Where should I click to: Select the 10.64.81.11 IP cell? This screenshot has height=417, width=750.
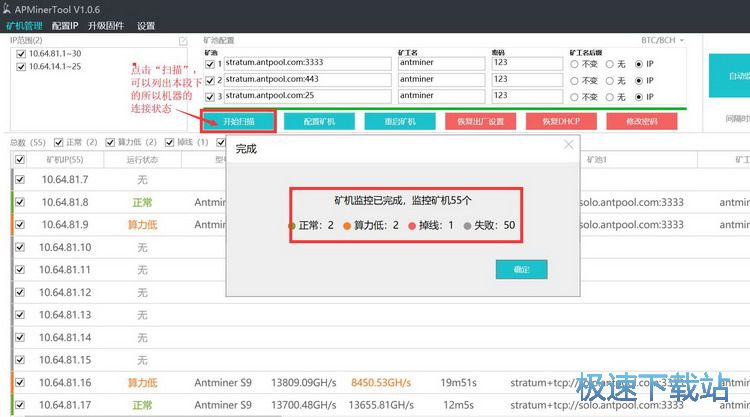65,270
